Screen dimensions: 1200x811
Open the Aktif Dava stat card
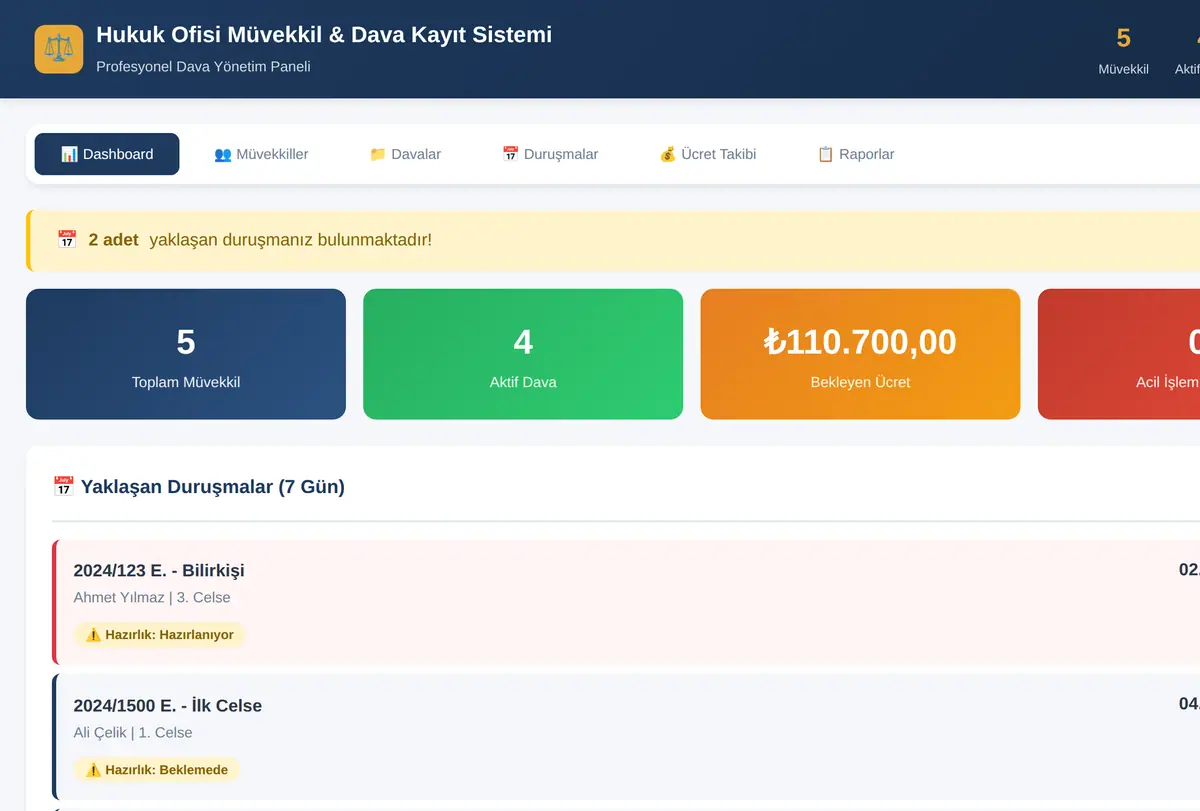[x=523, y=354]
